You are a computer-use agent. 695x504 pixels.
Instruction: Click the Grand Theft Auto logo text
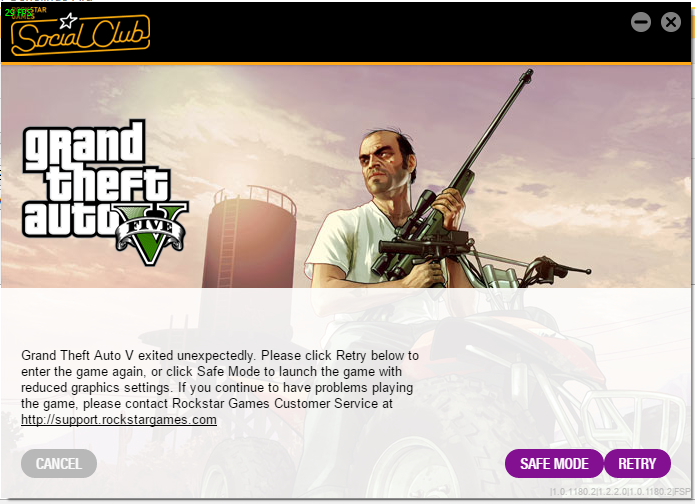95,178
